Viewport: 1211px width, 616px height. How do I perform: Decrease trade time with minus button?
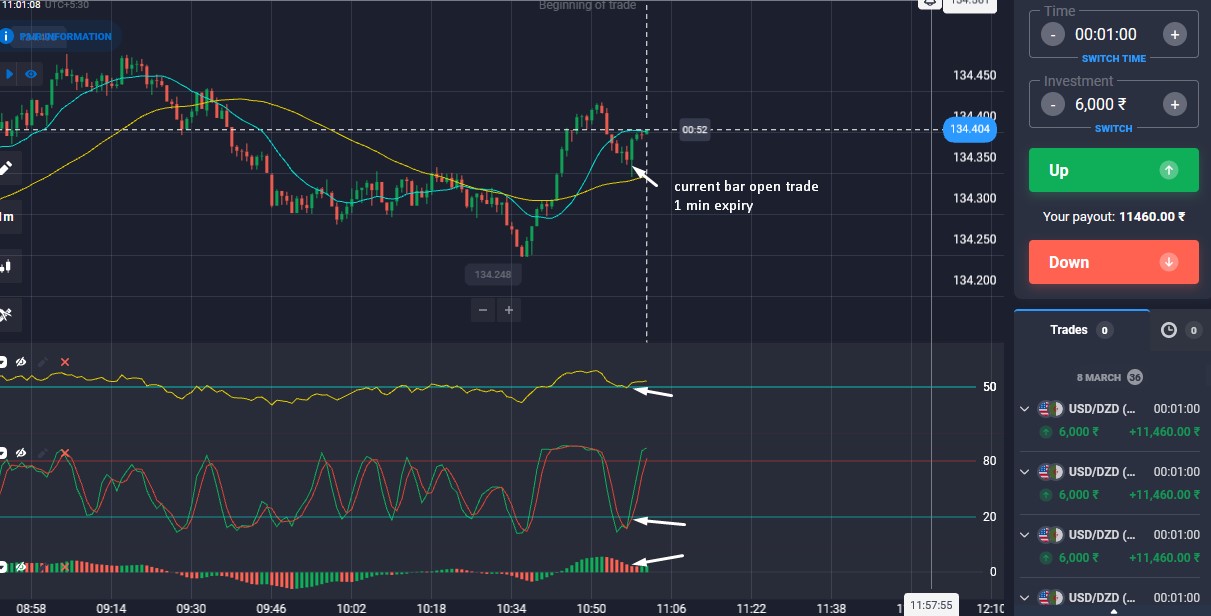[1053, 34]
